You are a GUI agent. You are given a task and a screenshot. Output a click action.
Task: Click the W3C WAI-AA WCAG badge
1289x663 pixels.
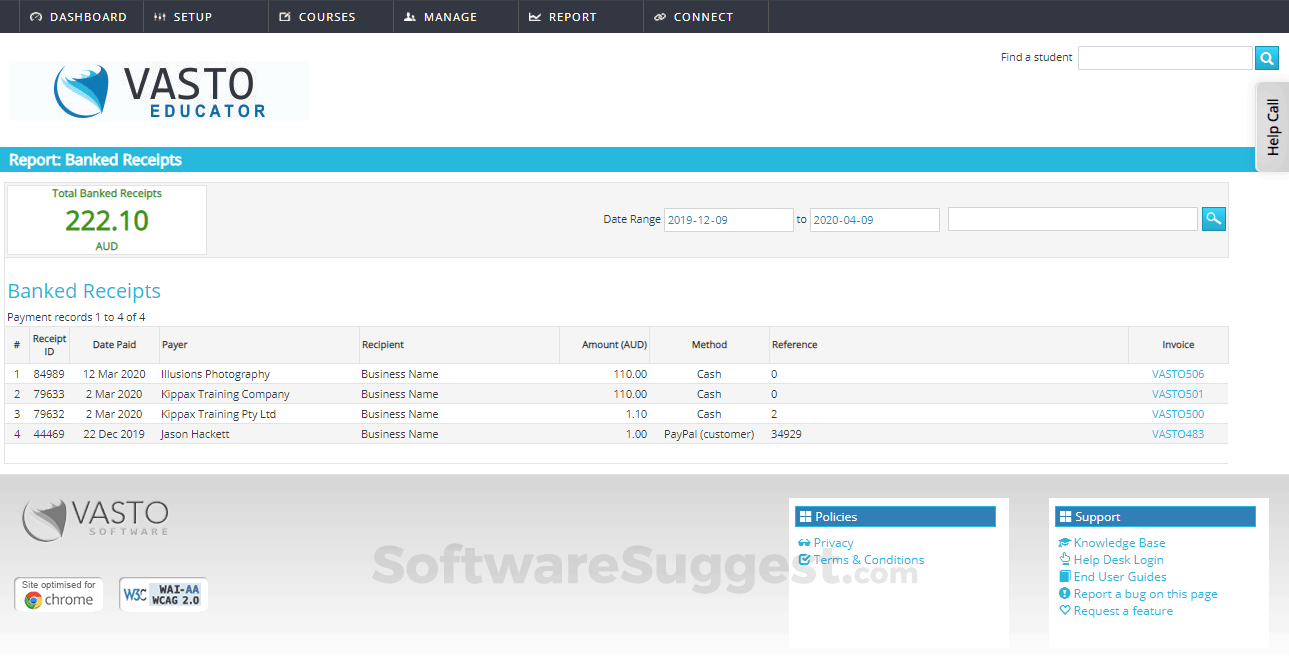(163, 594)
